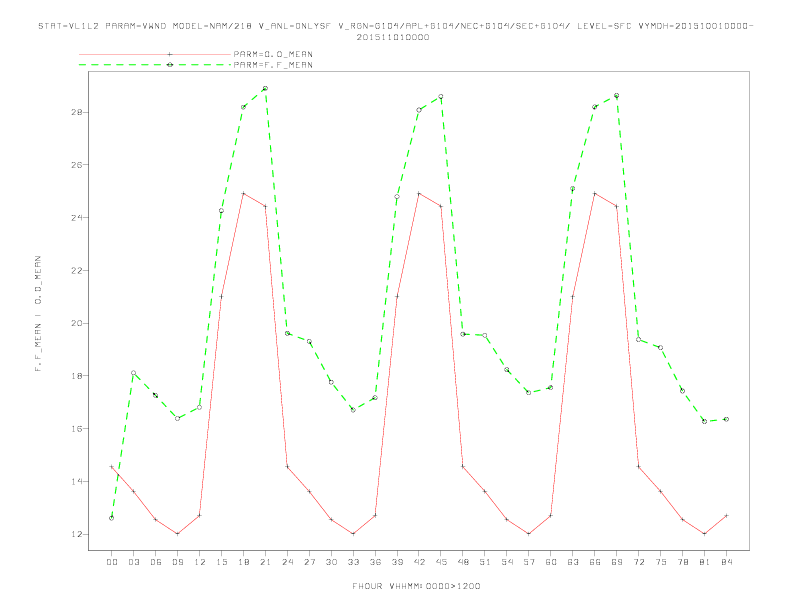Click x-axis tick label 63

click(x=573, y=562)
